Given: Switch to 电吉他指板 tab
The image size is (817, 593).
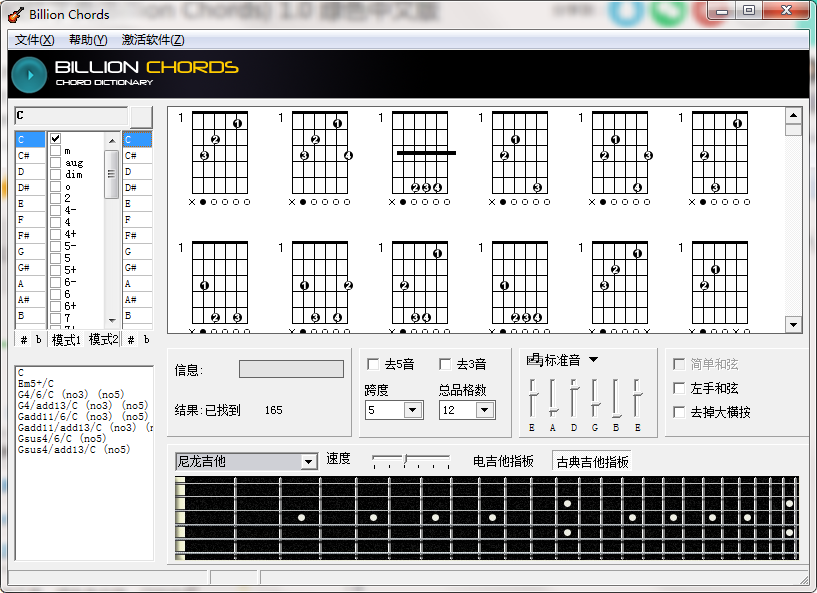Looking at the screenshot, I should point(503,462).
